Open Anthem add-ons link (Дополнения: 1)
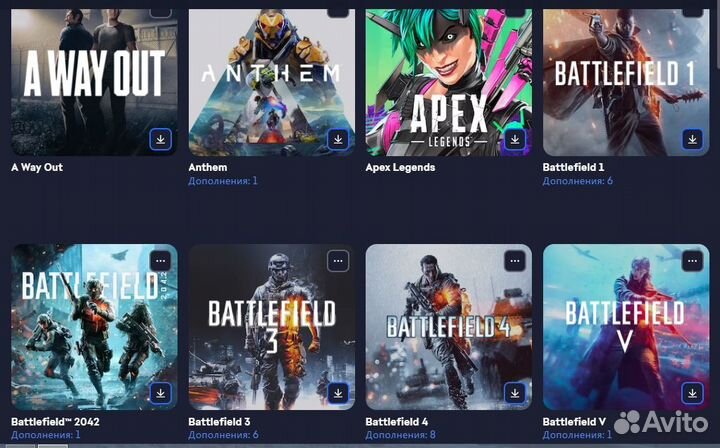 coord(223,181)
